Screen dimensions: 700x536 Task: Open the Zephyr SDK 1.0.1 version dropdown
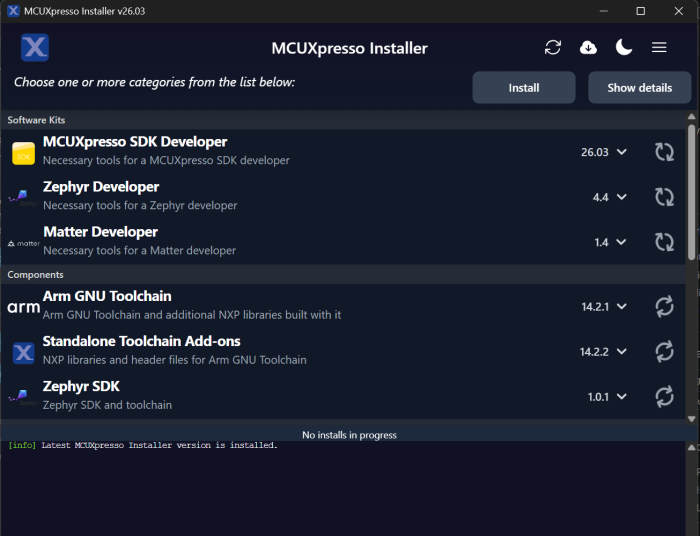pyautogui.click(x=607, y=397)
